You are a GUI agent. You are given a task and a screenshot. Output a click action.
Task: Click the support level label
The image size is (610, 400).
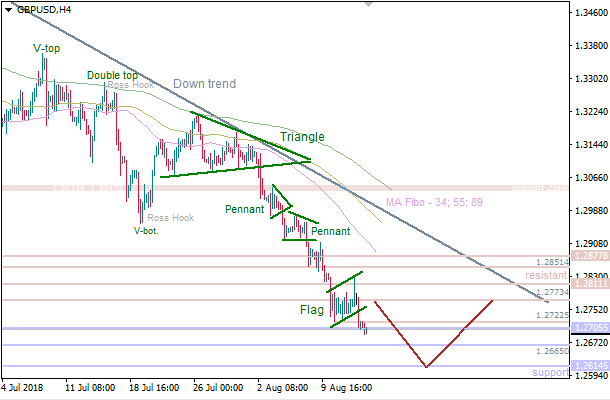click(548, 372)
